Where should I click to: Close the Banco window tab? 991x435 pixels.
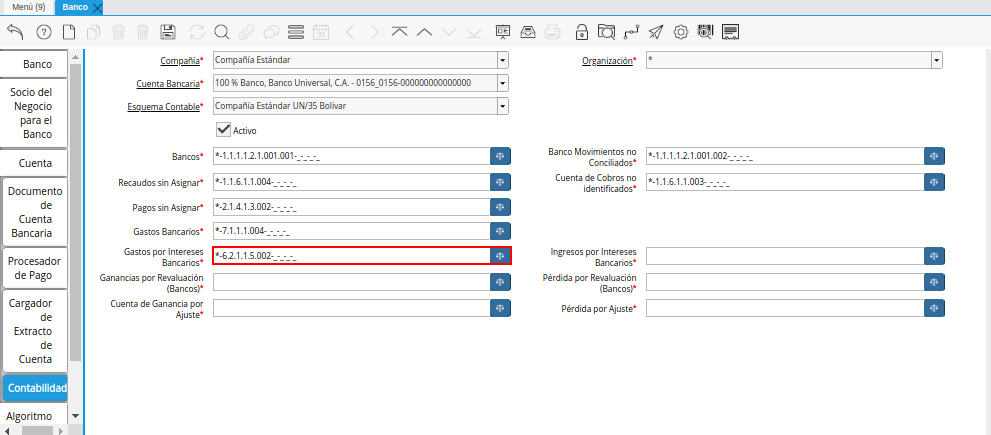pyautogui.click(x=97, y=8)
